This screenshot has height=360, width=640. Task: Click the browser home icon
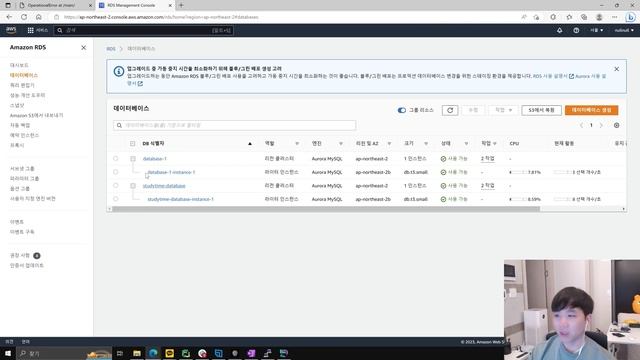pos(38,17)
